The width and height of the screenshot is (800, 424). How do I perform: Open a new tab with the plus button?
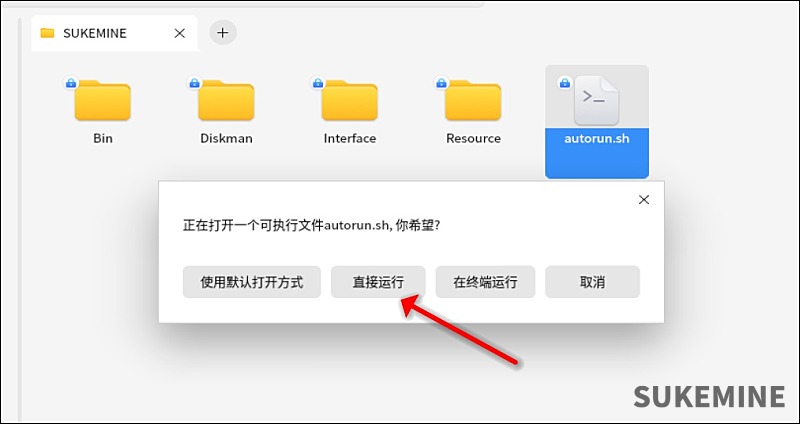223,33
